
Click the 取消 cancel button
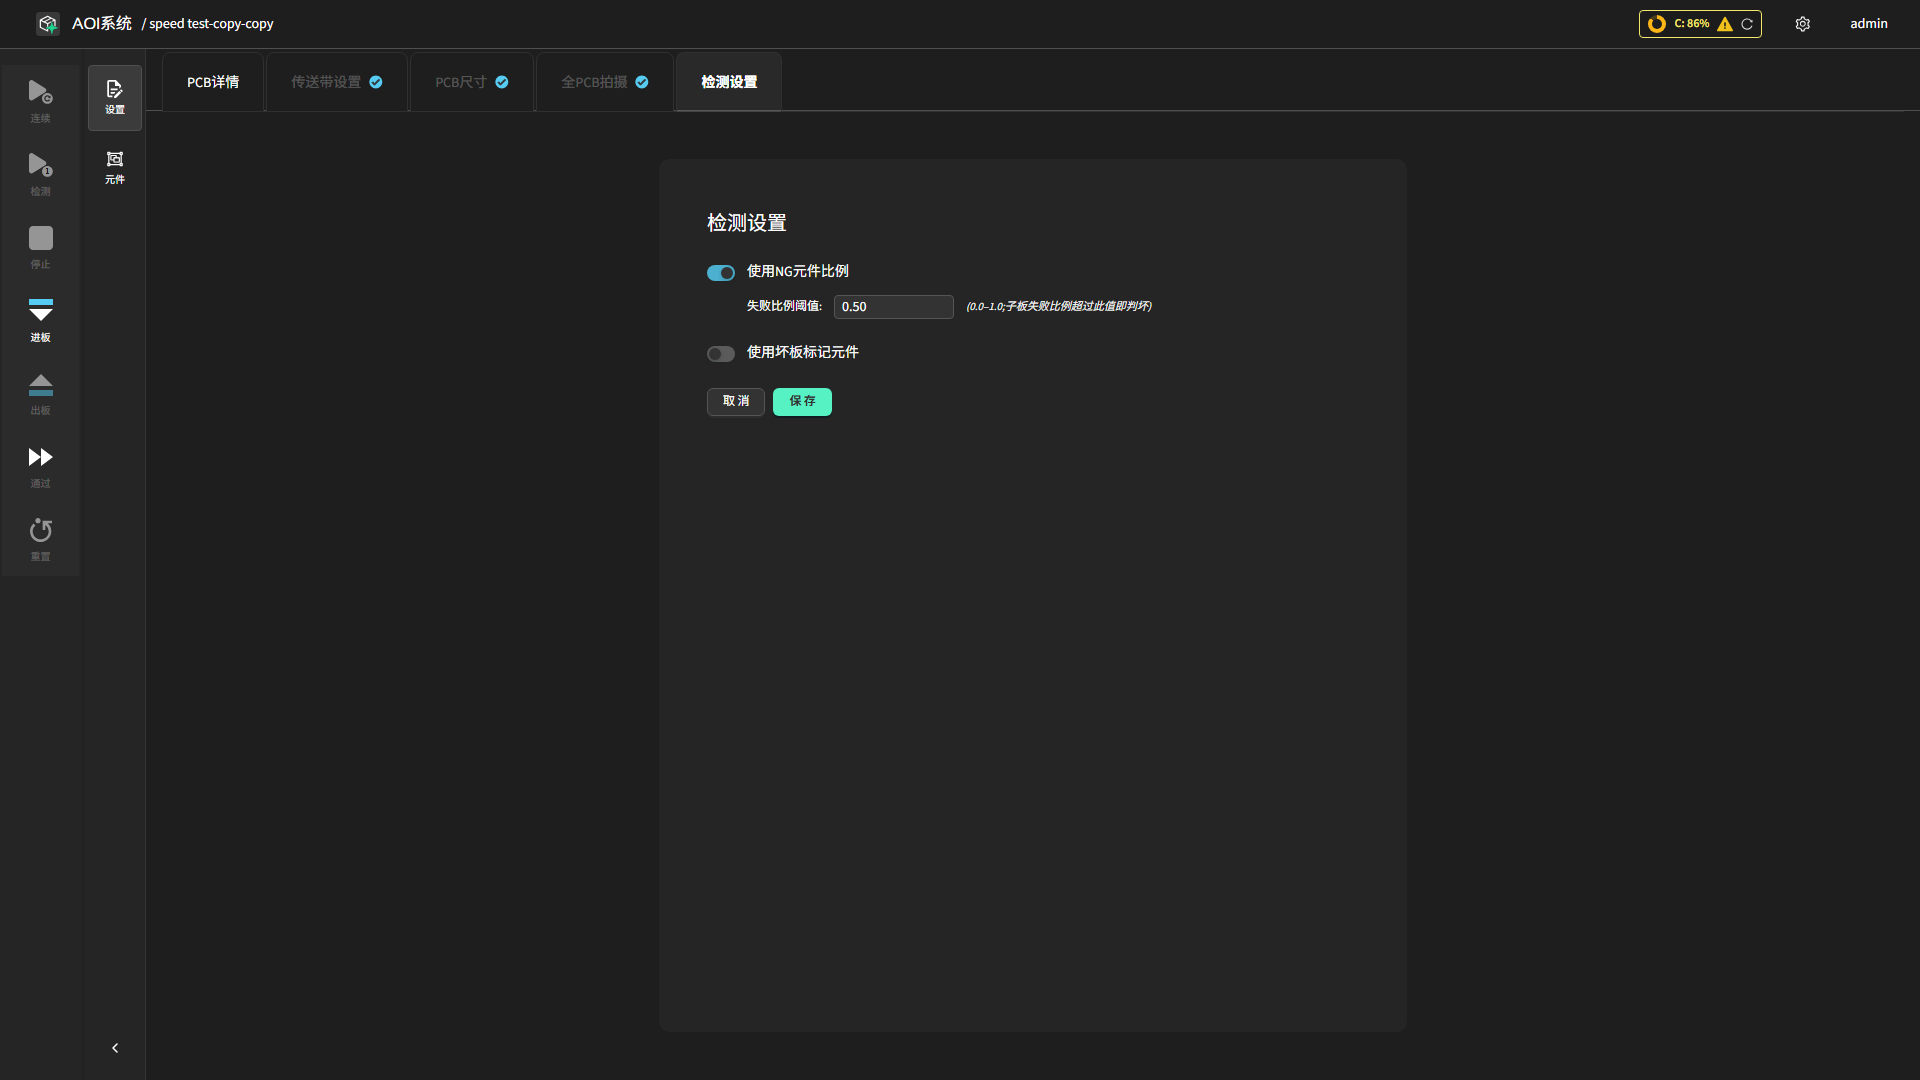coord(736,402)
